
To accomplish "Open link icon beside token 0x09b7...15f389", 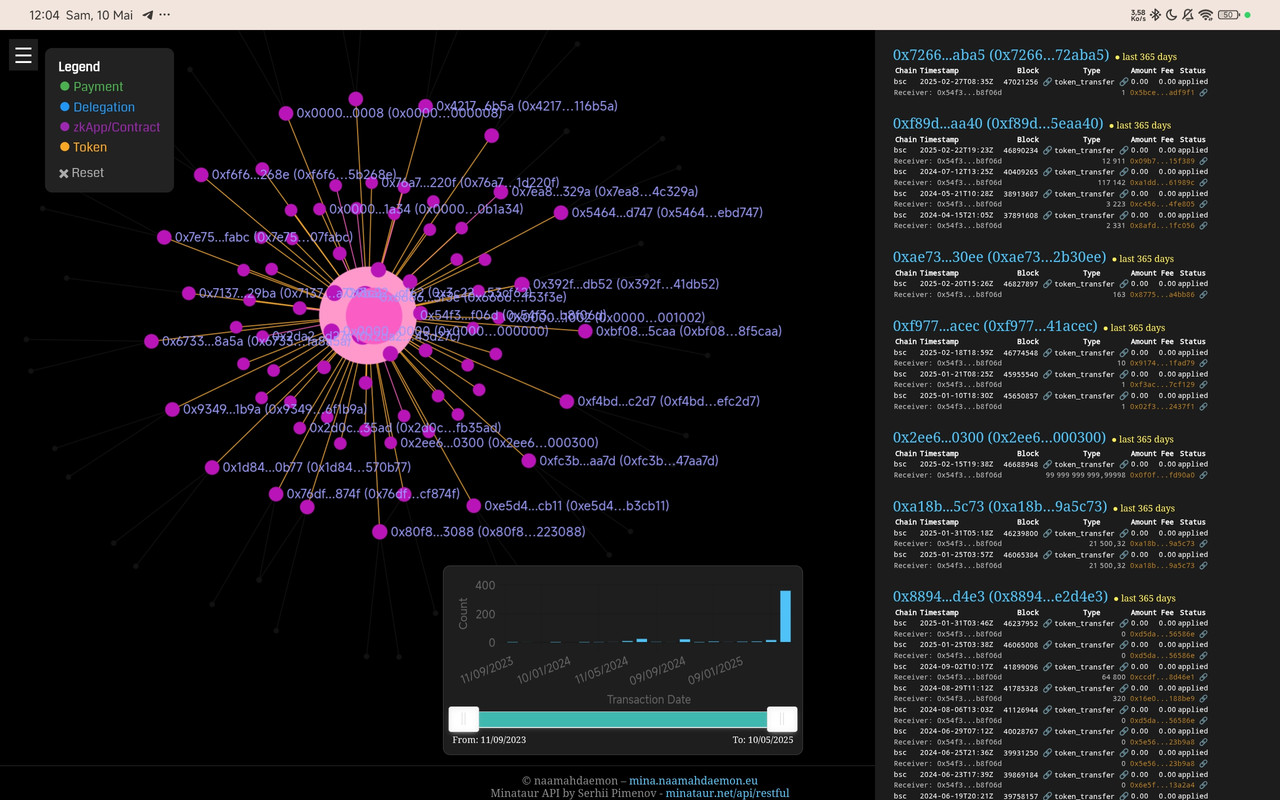I will point(1203,160).
